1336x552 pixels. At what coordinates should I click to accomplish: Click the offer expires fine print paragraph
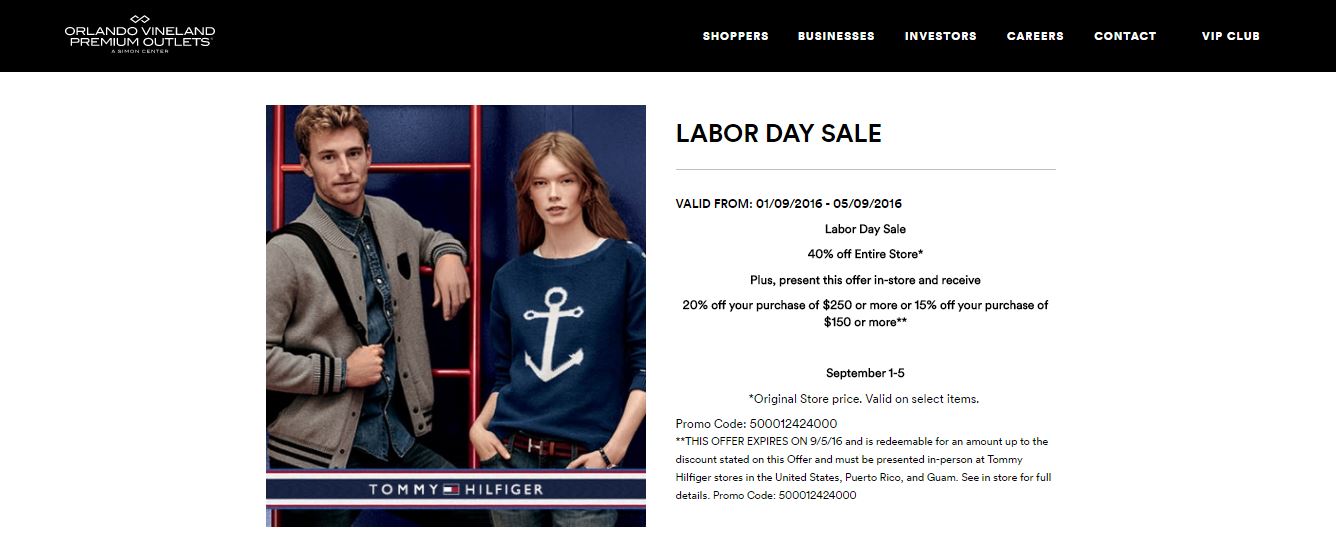pyautogui.click(x=863, y=468)
